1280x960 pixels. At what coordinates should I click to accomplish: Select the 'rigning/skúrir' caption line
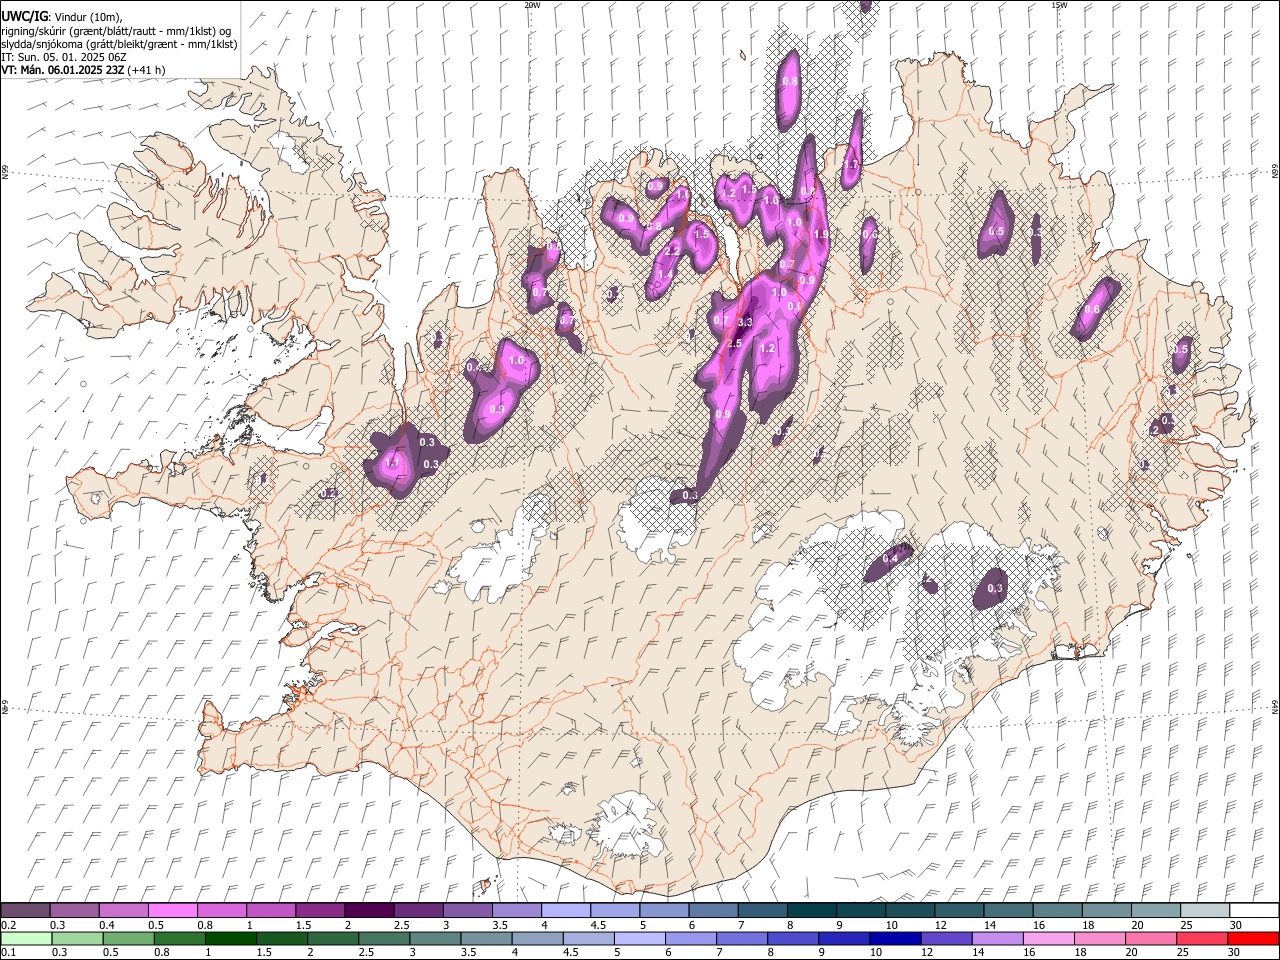tap(116, 30)
